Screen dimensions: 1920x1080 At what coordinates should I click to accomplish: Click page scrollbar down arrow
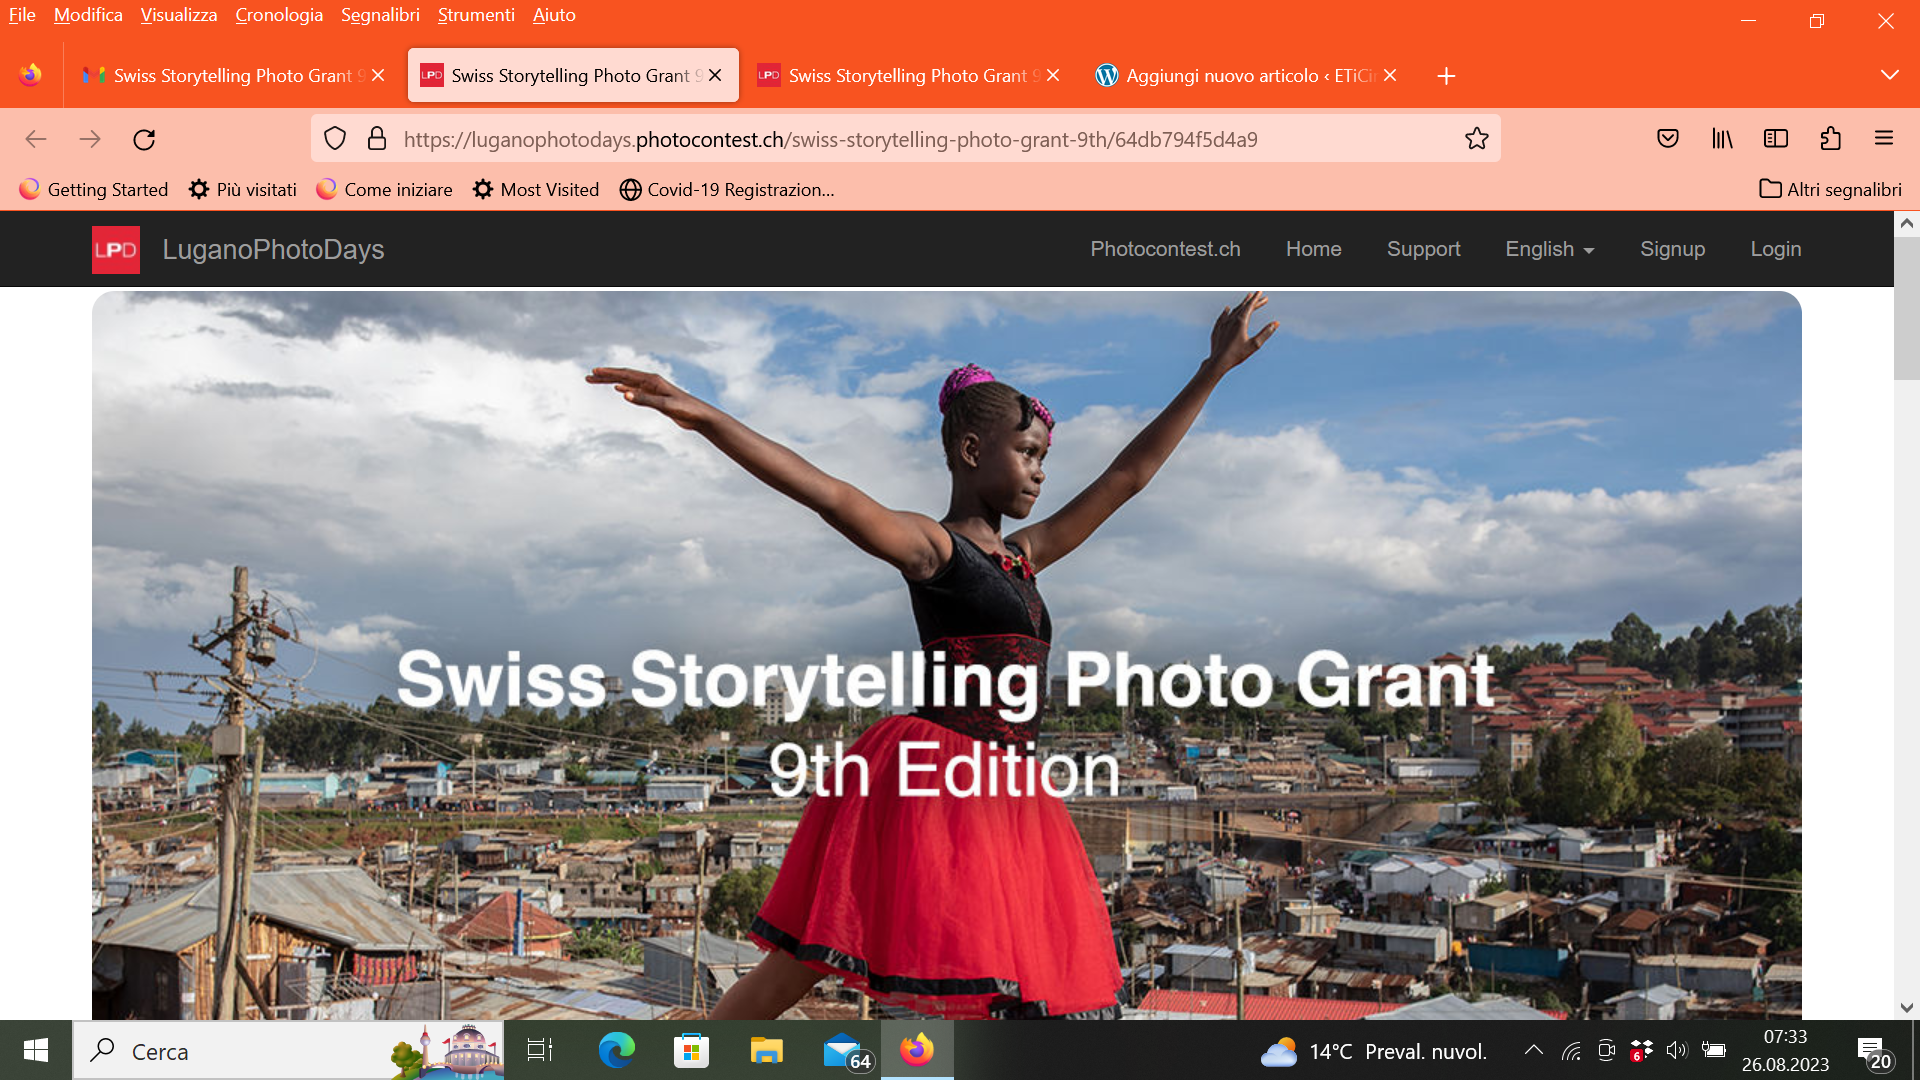[x=1906, y=1008]
